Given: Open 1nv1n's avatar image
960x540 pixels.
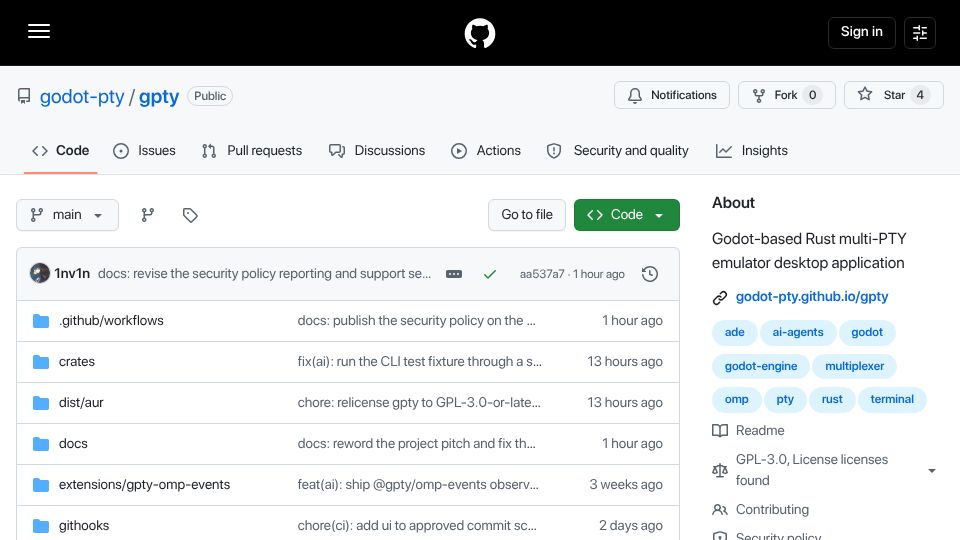Looking at the screenshot, I should coord(40,273).
